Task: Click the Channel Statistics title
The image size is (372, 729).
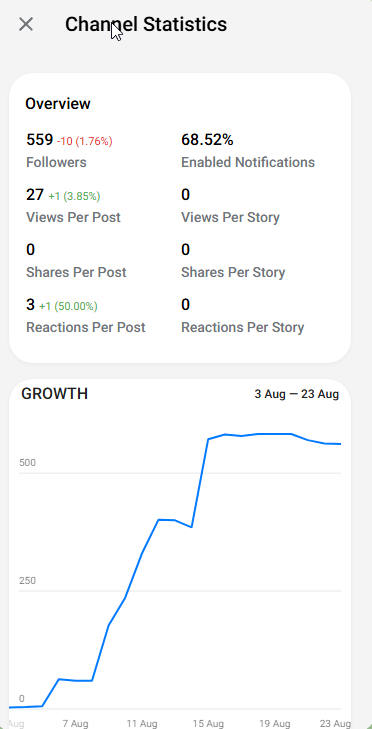Action: [x=146, y=24]
